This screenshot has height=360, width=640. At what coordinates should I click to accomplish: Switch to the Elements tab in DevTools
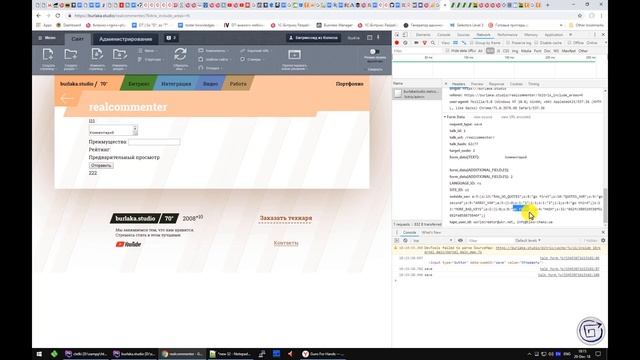(x=423, y=35)
